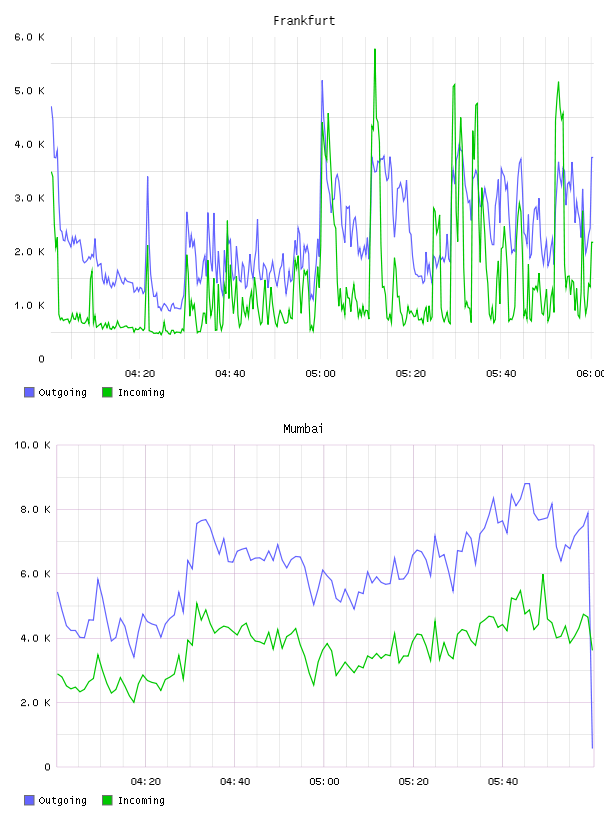Click the tallest green Incoming spike in Frankfurt chart
This screenshot has height=816, width=608.
(375, 50)
